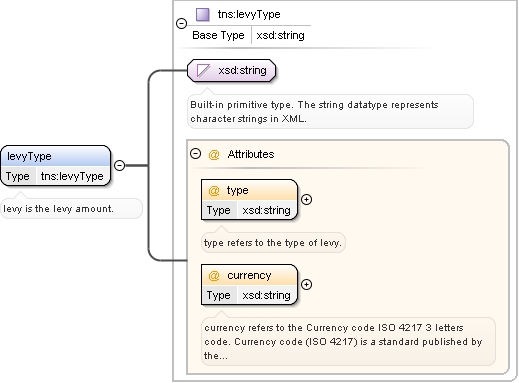Viewport: 519px width, 383px height.
Task: Collapse the tns:levyType type box
Action: tap(181, 23)
